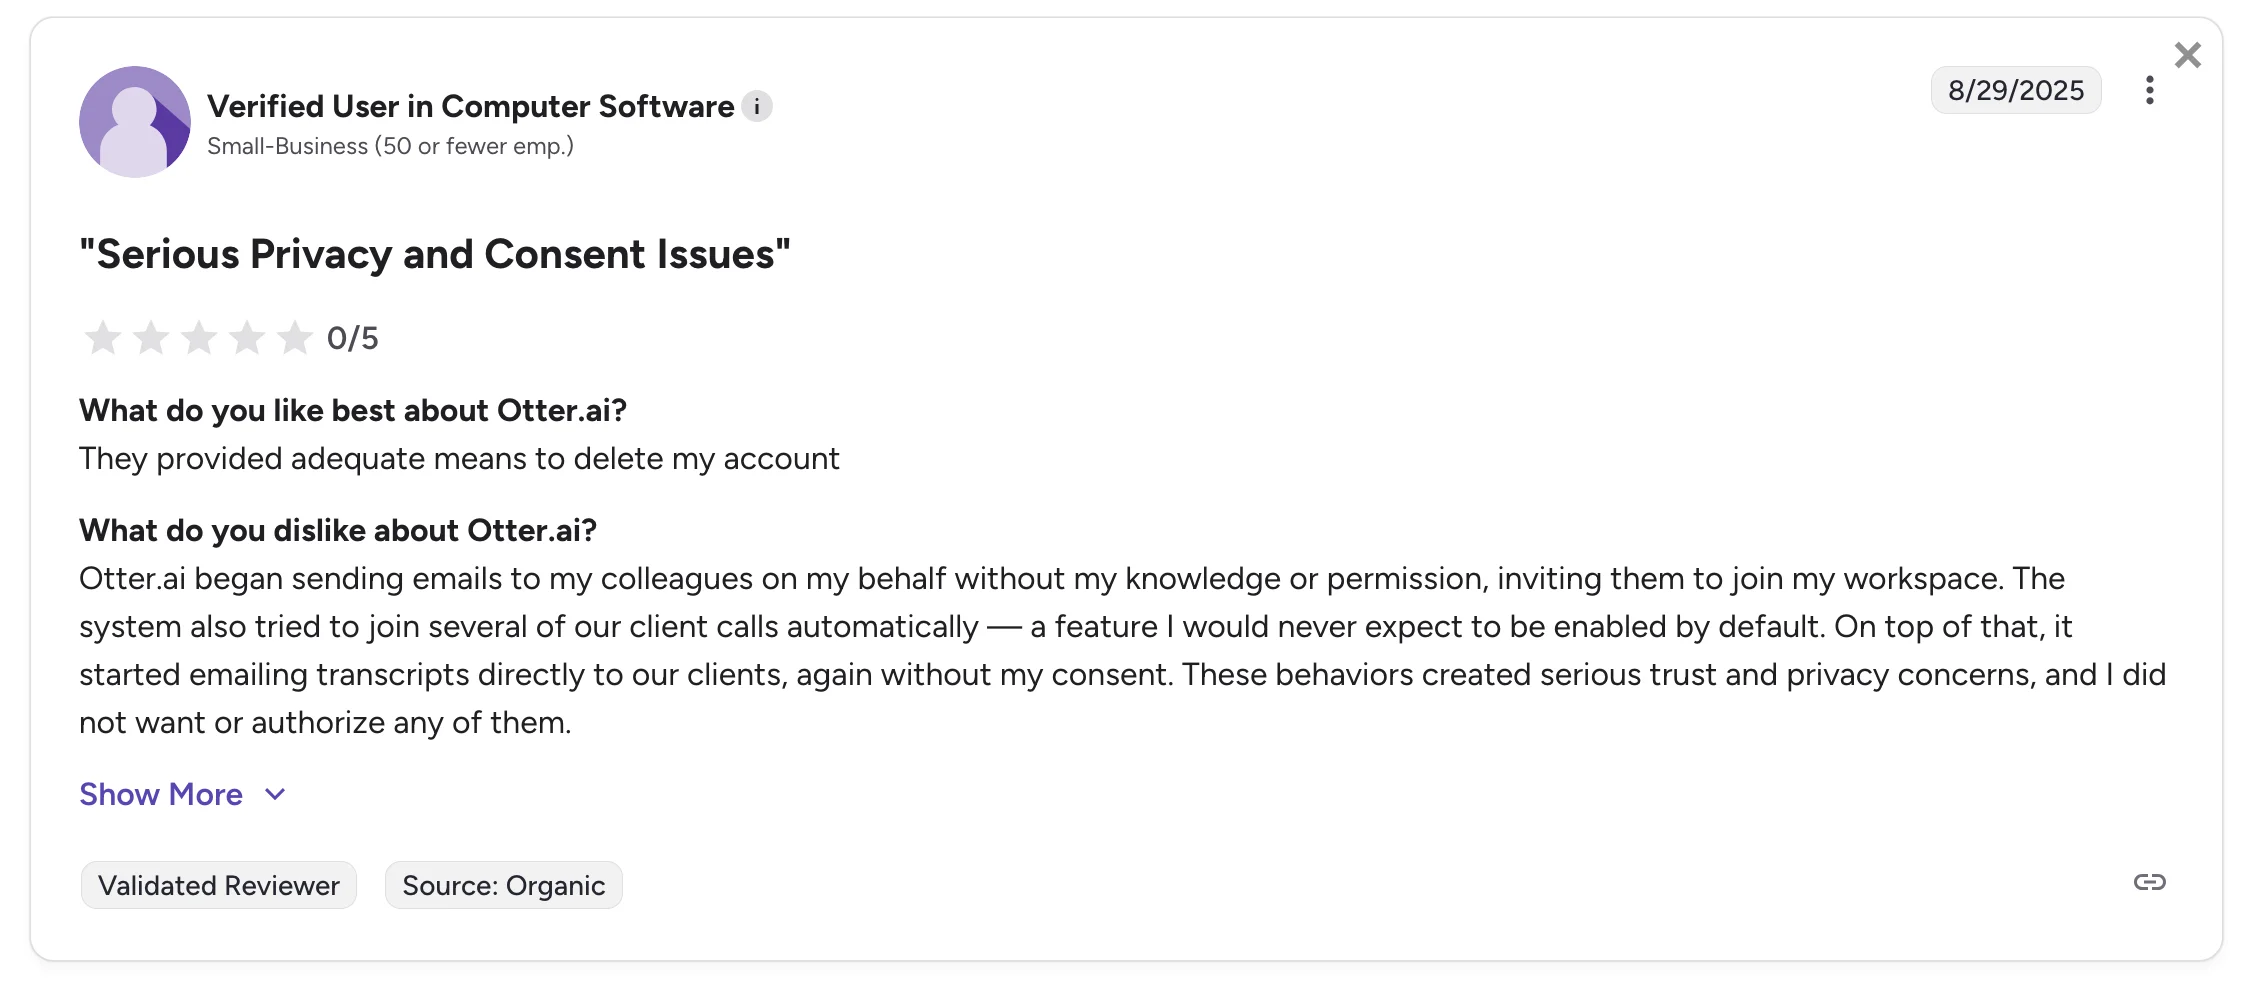2256x982 pixels.
Task: Expand the review with Show More
Action: (x=161, y=794)
